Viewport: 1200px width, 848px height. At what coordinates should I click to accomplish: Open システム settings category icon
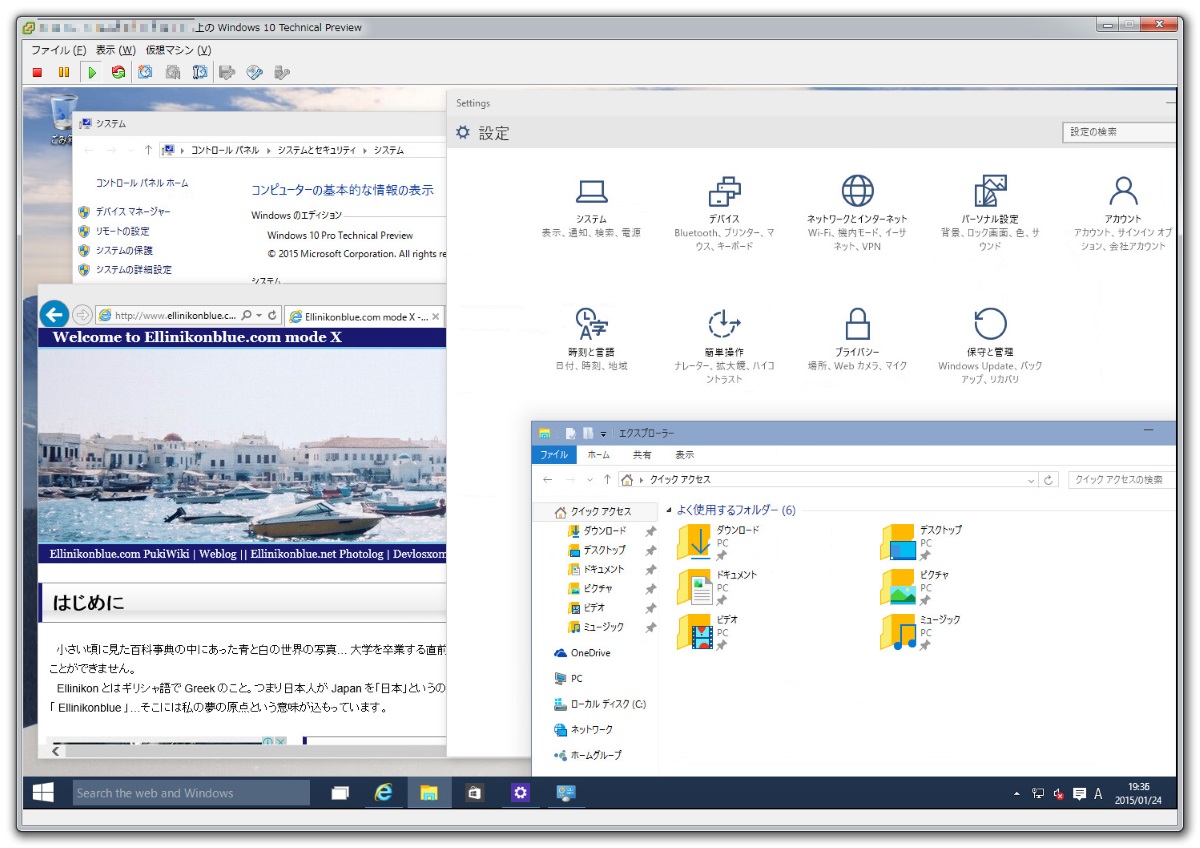(x=591, y=192)
